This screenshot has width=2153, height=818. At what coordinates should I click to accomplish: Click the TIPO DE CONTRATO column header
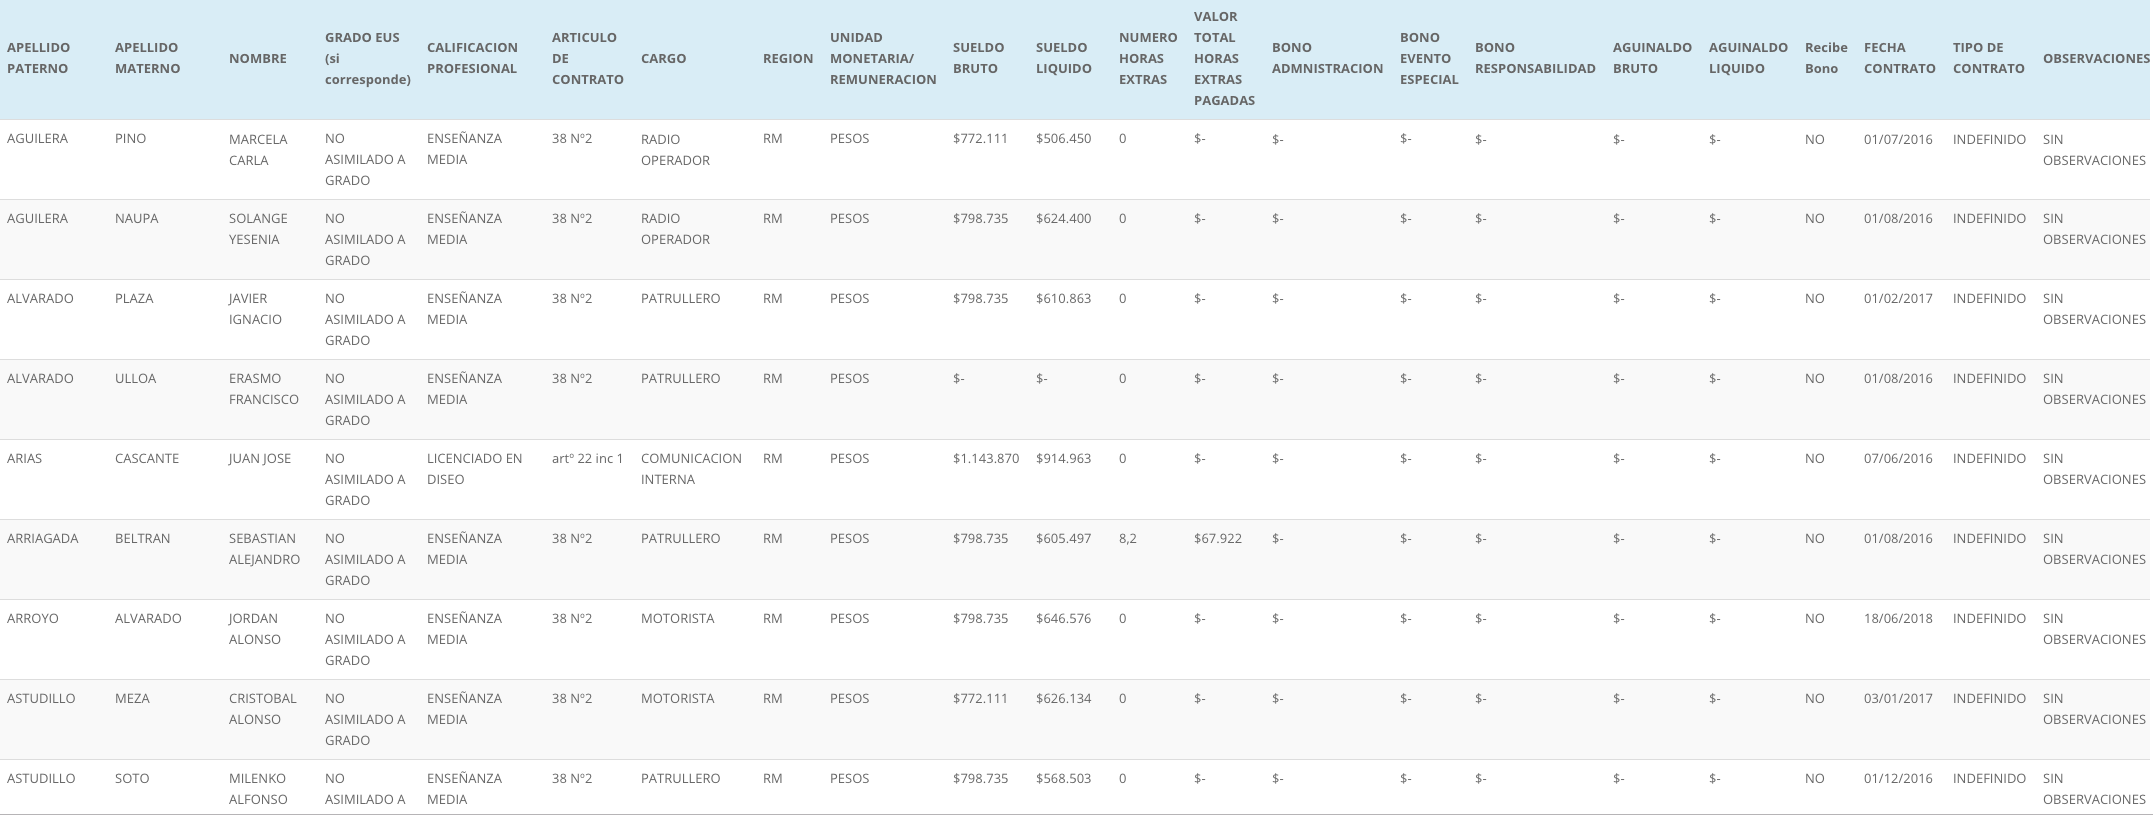click(x=1988, y=58)
